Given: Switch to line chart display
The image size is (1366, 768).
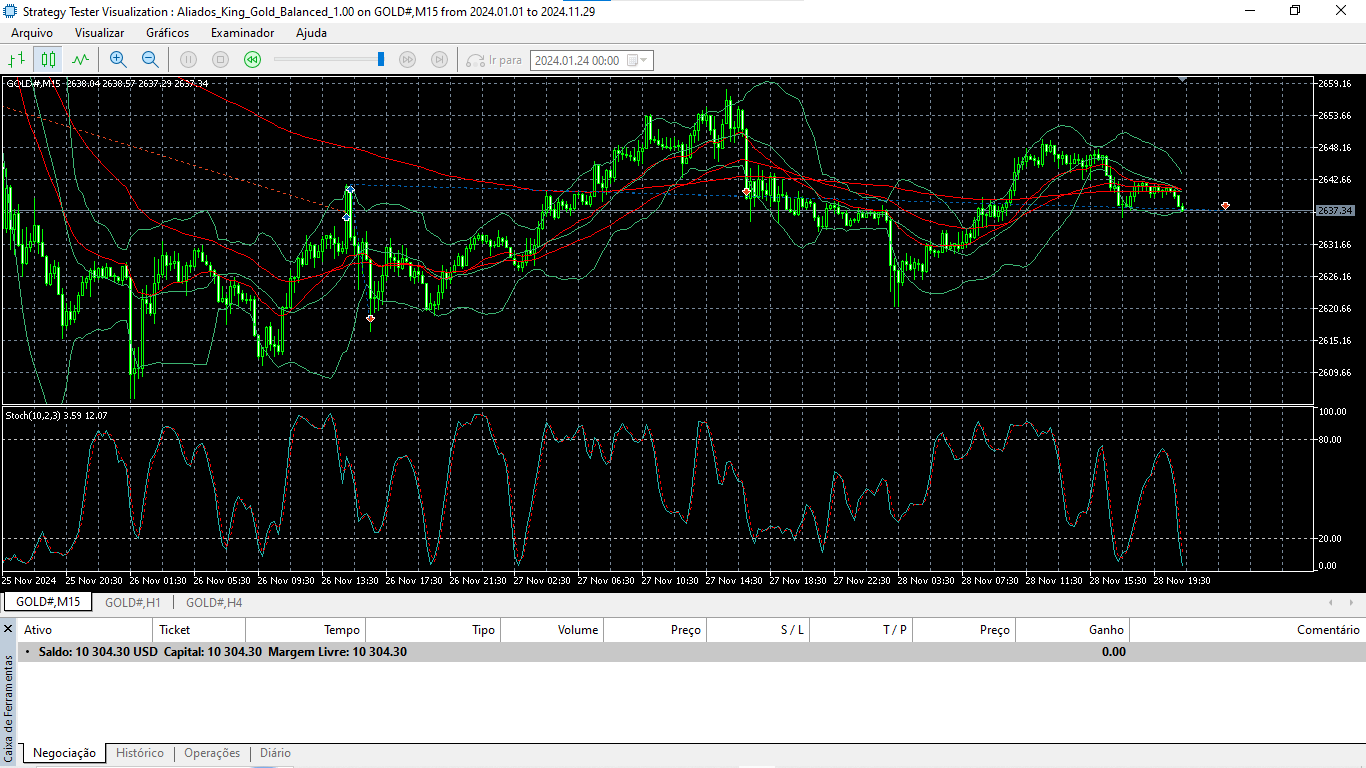Looking at the screenshot, I should click(x=80, y=60).
